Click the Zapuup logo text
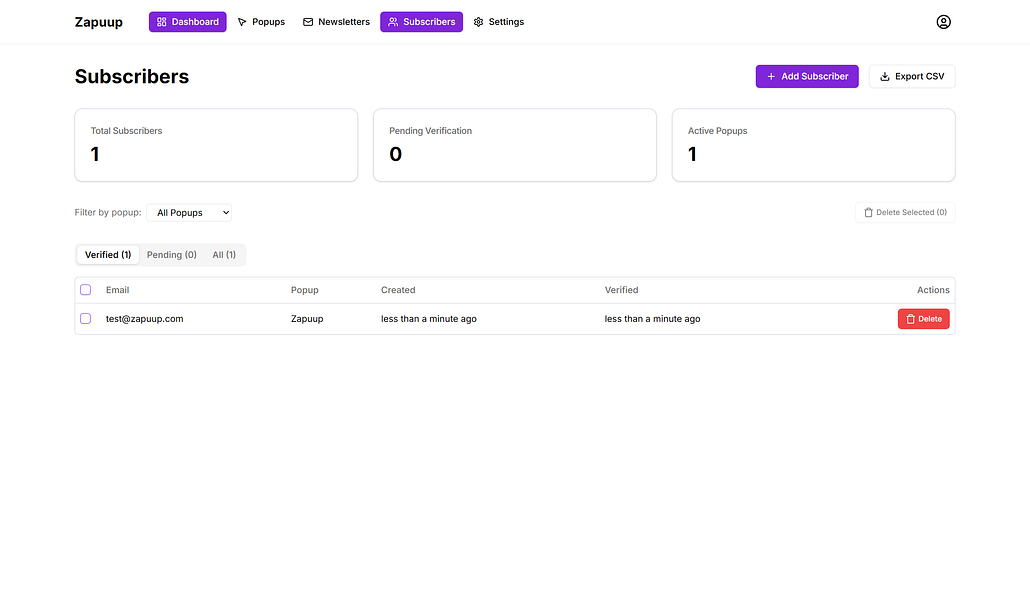The width and height of the screenshot is (1030, 600). (x=99, y=22)
